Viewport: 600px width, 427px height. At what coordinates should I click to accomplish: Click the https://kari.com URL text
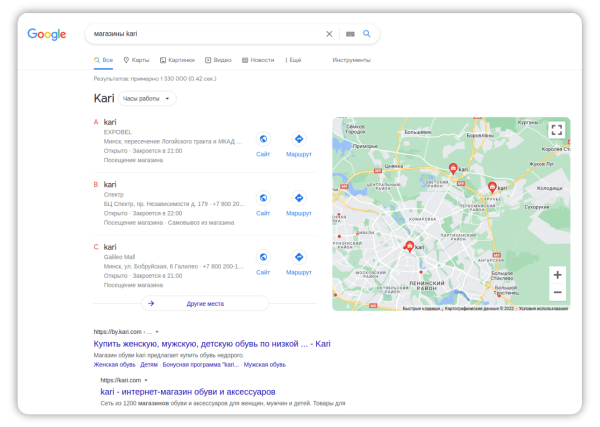point(121,380)
